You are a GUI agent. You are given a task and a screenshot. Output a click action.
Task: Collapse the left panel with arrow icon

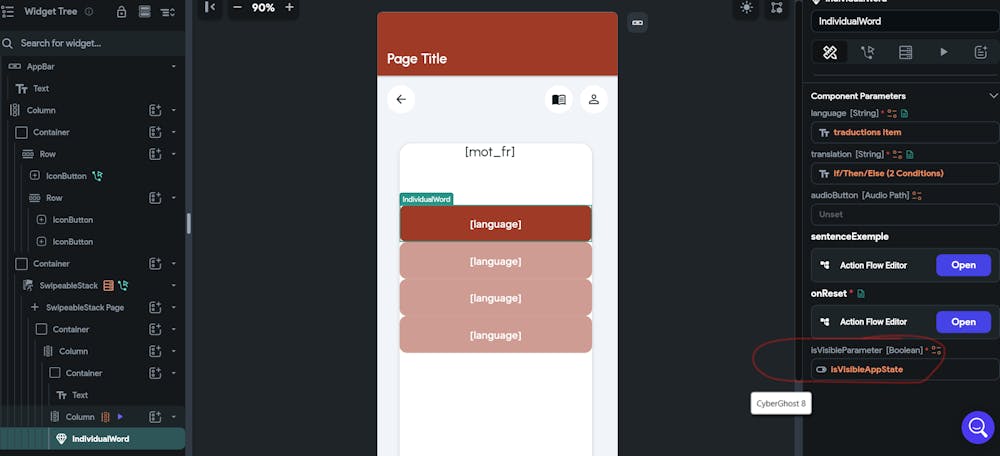pos(210,7)
